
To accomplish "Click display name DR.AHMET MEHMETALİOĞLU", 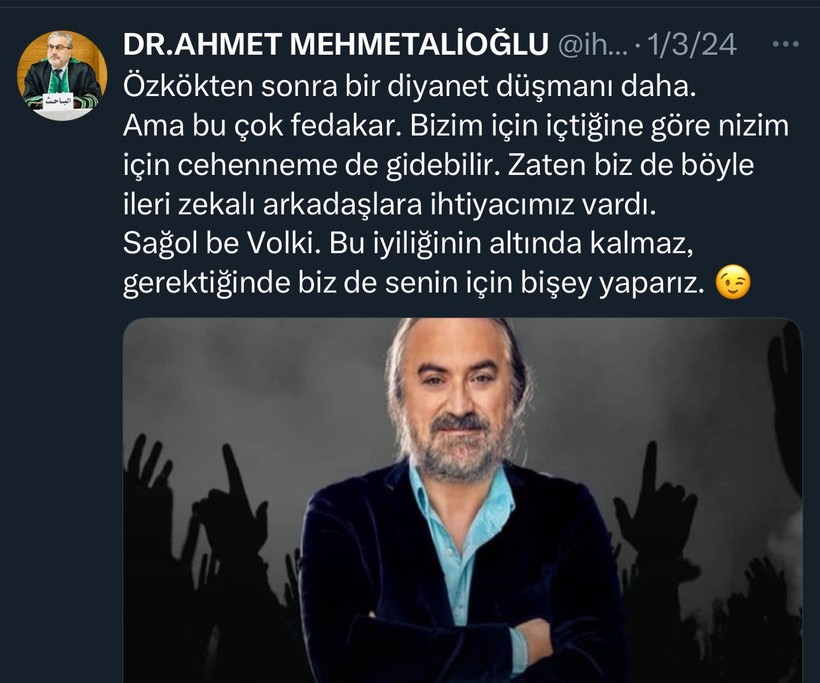I will (x=336, y=44).
